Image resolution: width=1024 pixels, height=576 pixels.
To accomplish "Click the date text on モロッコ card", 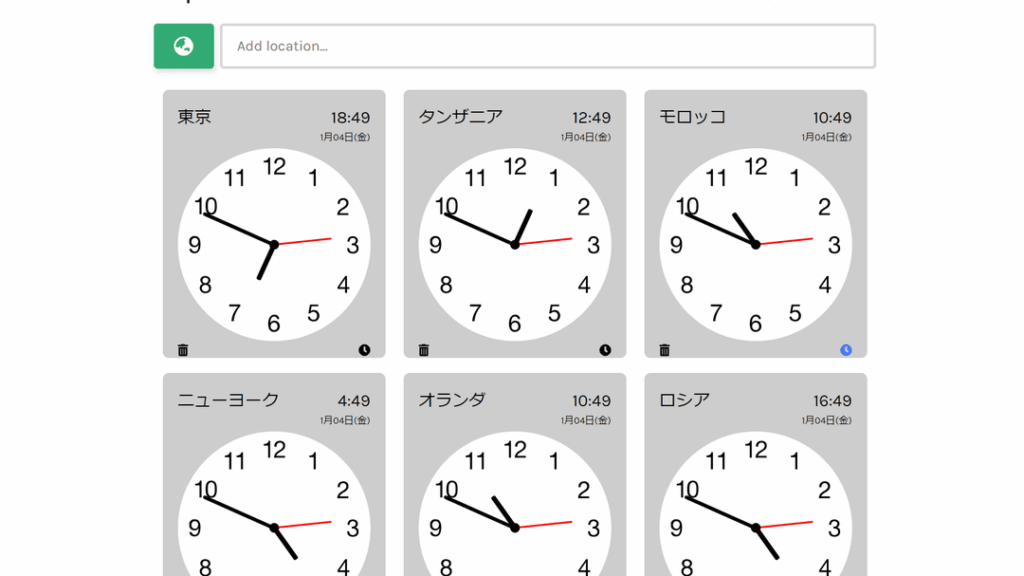I will pos(826,137).
